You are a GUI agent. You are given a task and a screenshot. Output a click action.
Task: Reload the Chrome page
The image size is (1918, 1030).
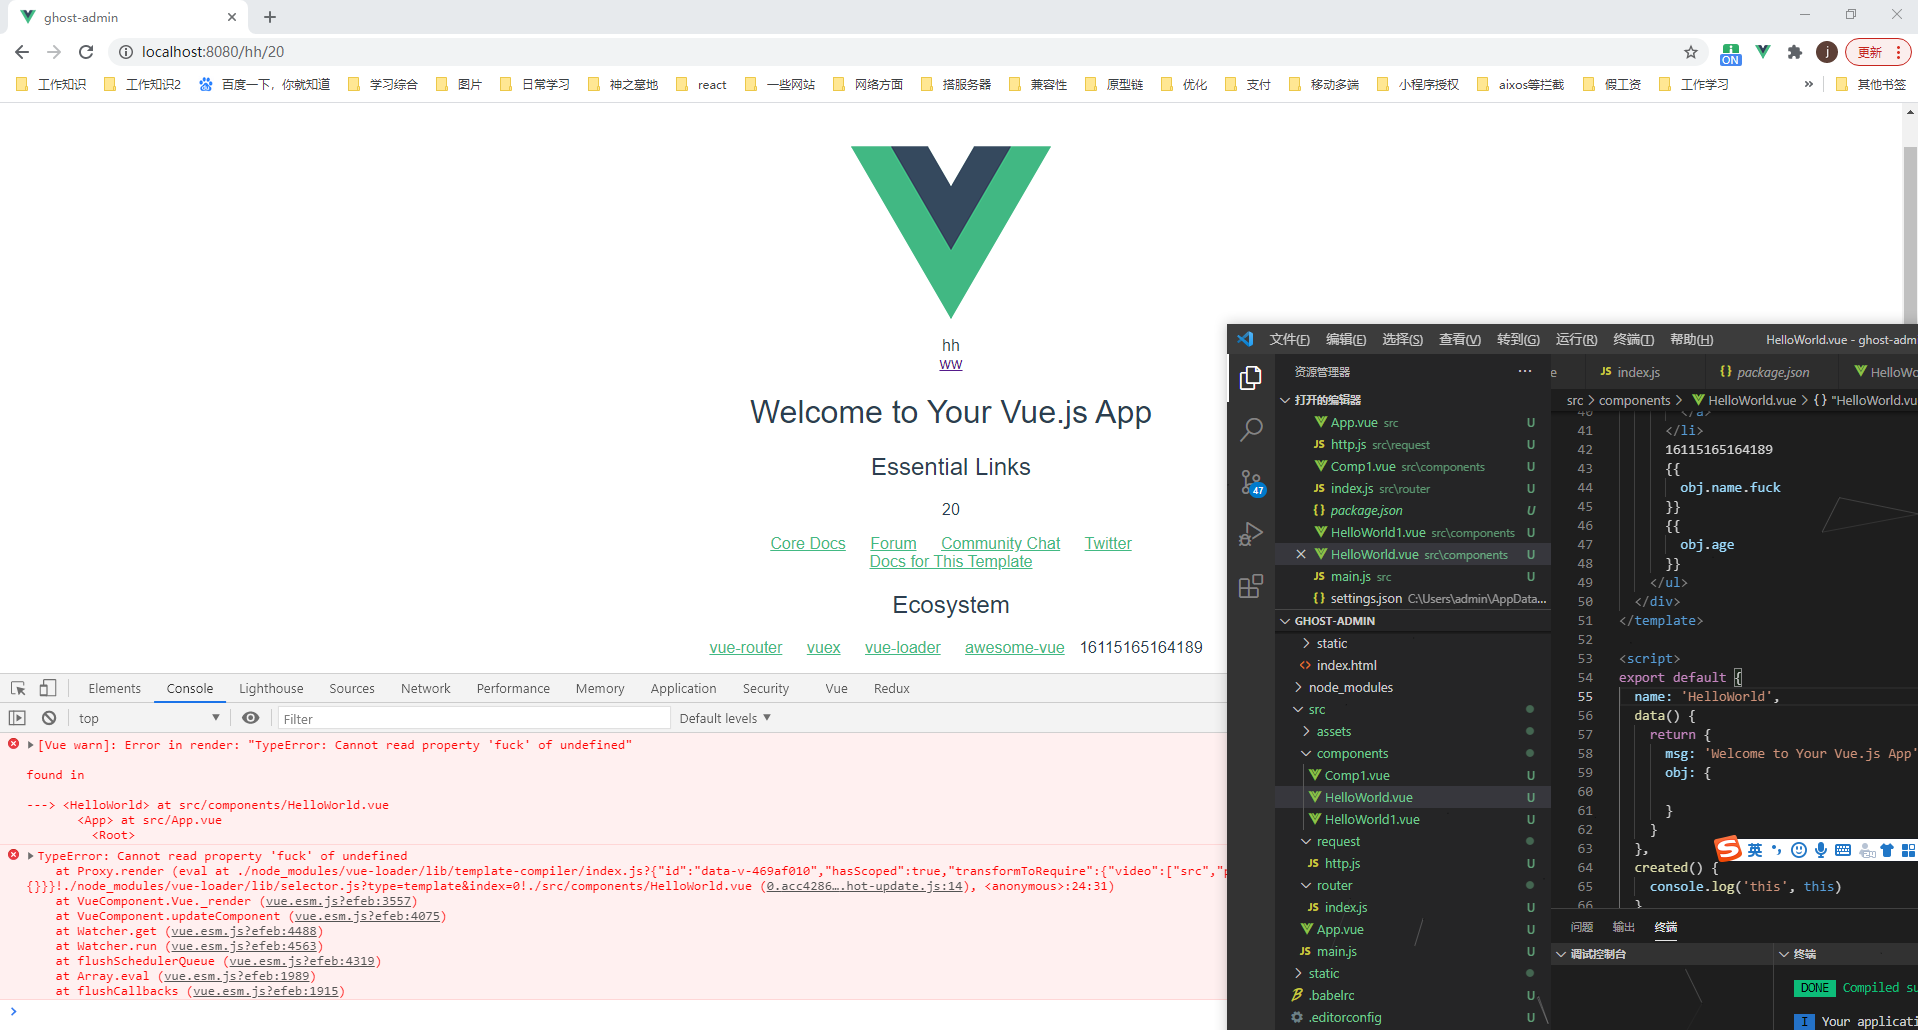(86, 52)
